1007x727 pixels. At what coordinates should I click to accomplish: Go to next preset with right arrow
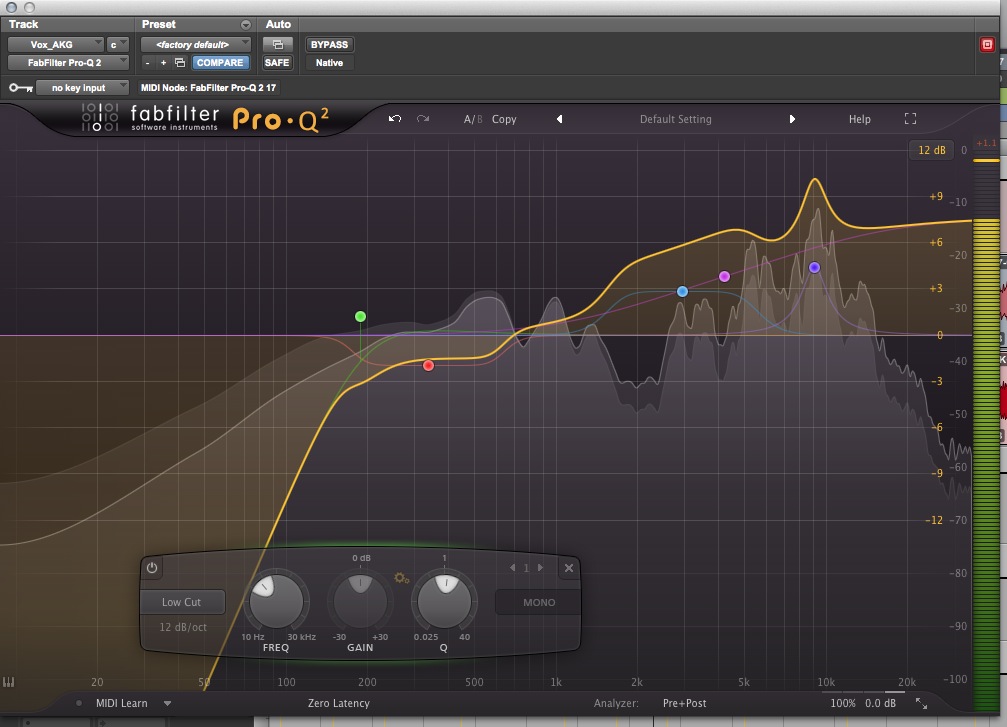792,119
